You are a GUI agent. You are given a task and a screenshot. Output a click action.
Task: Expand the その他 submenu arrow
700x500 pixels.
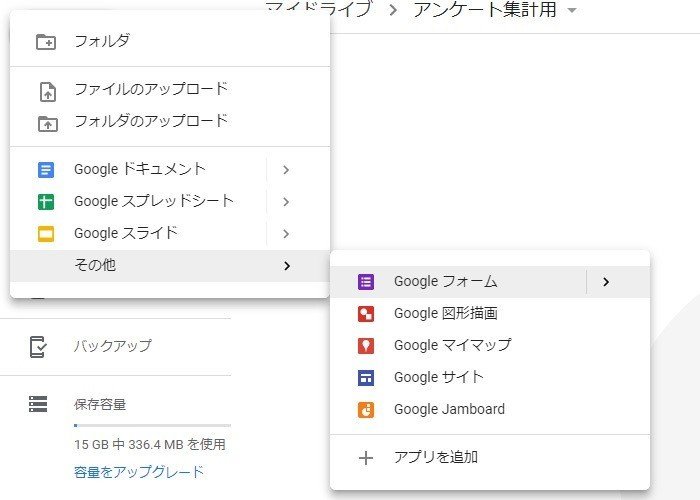click(x=287, y=266)
